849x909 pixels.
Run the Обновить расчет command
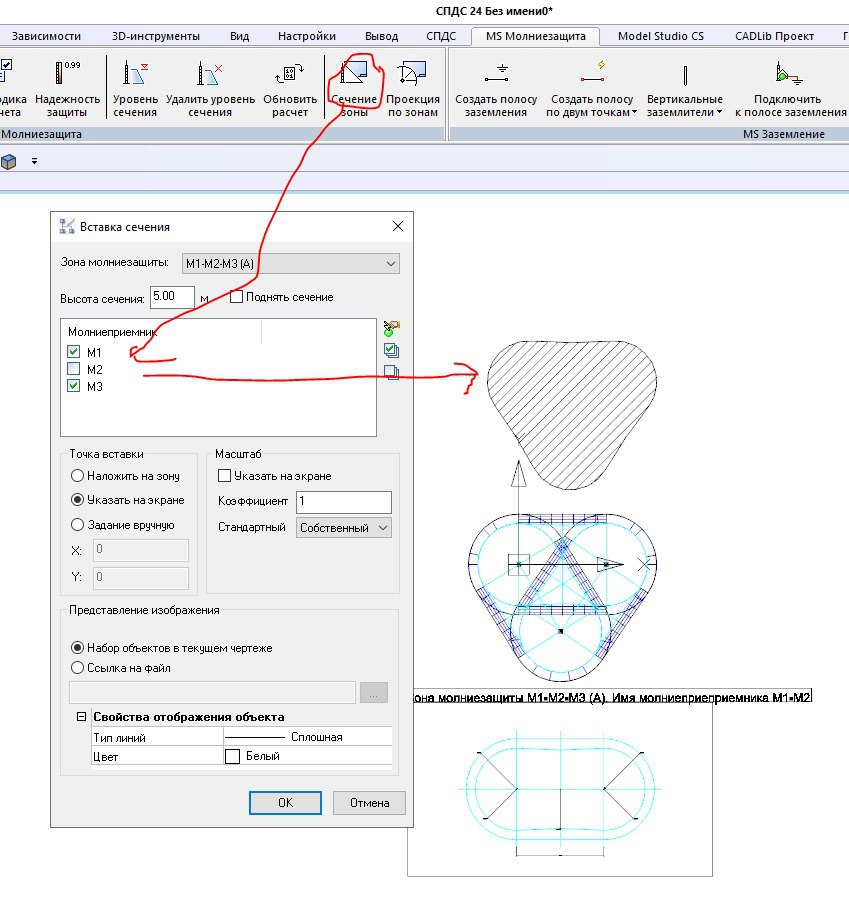290,75
